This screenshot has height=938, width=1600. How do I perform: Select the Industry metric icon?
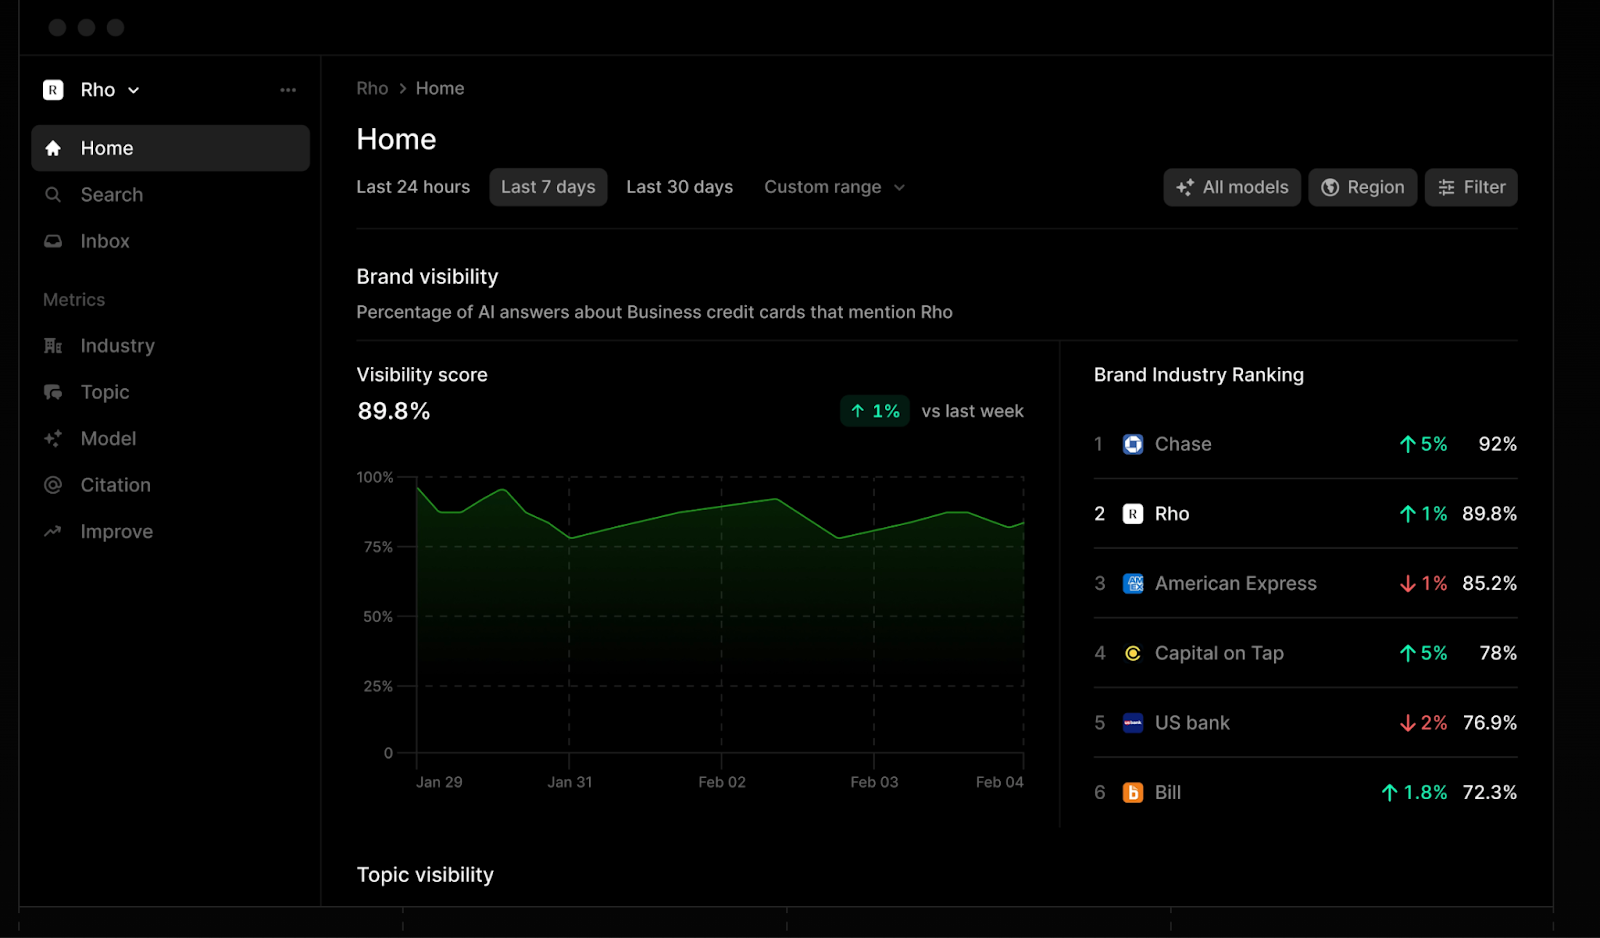[53, 345]
